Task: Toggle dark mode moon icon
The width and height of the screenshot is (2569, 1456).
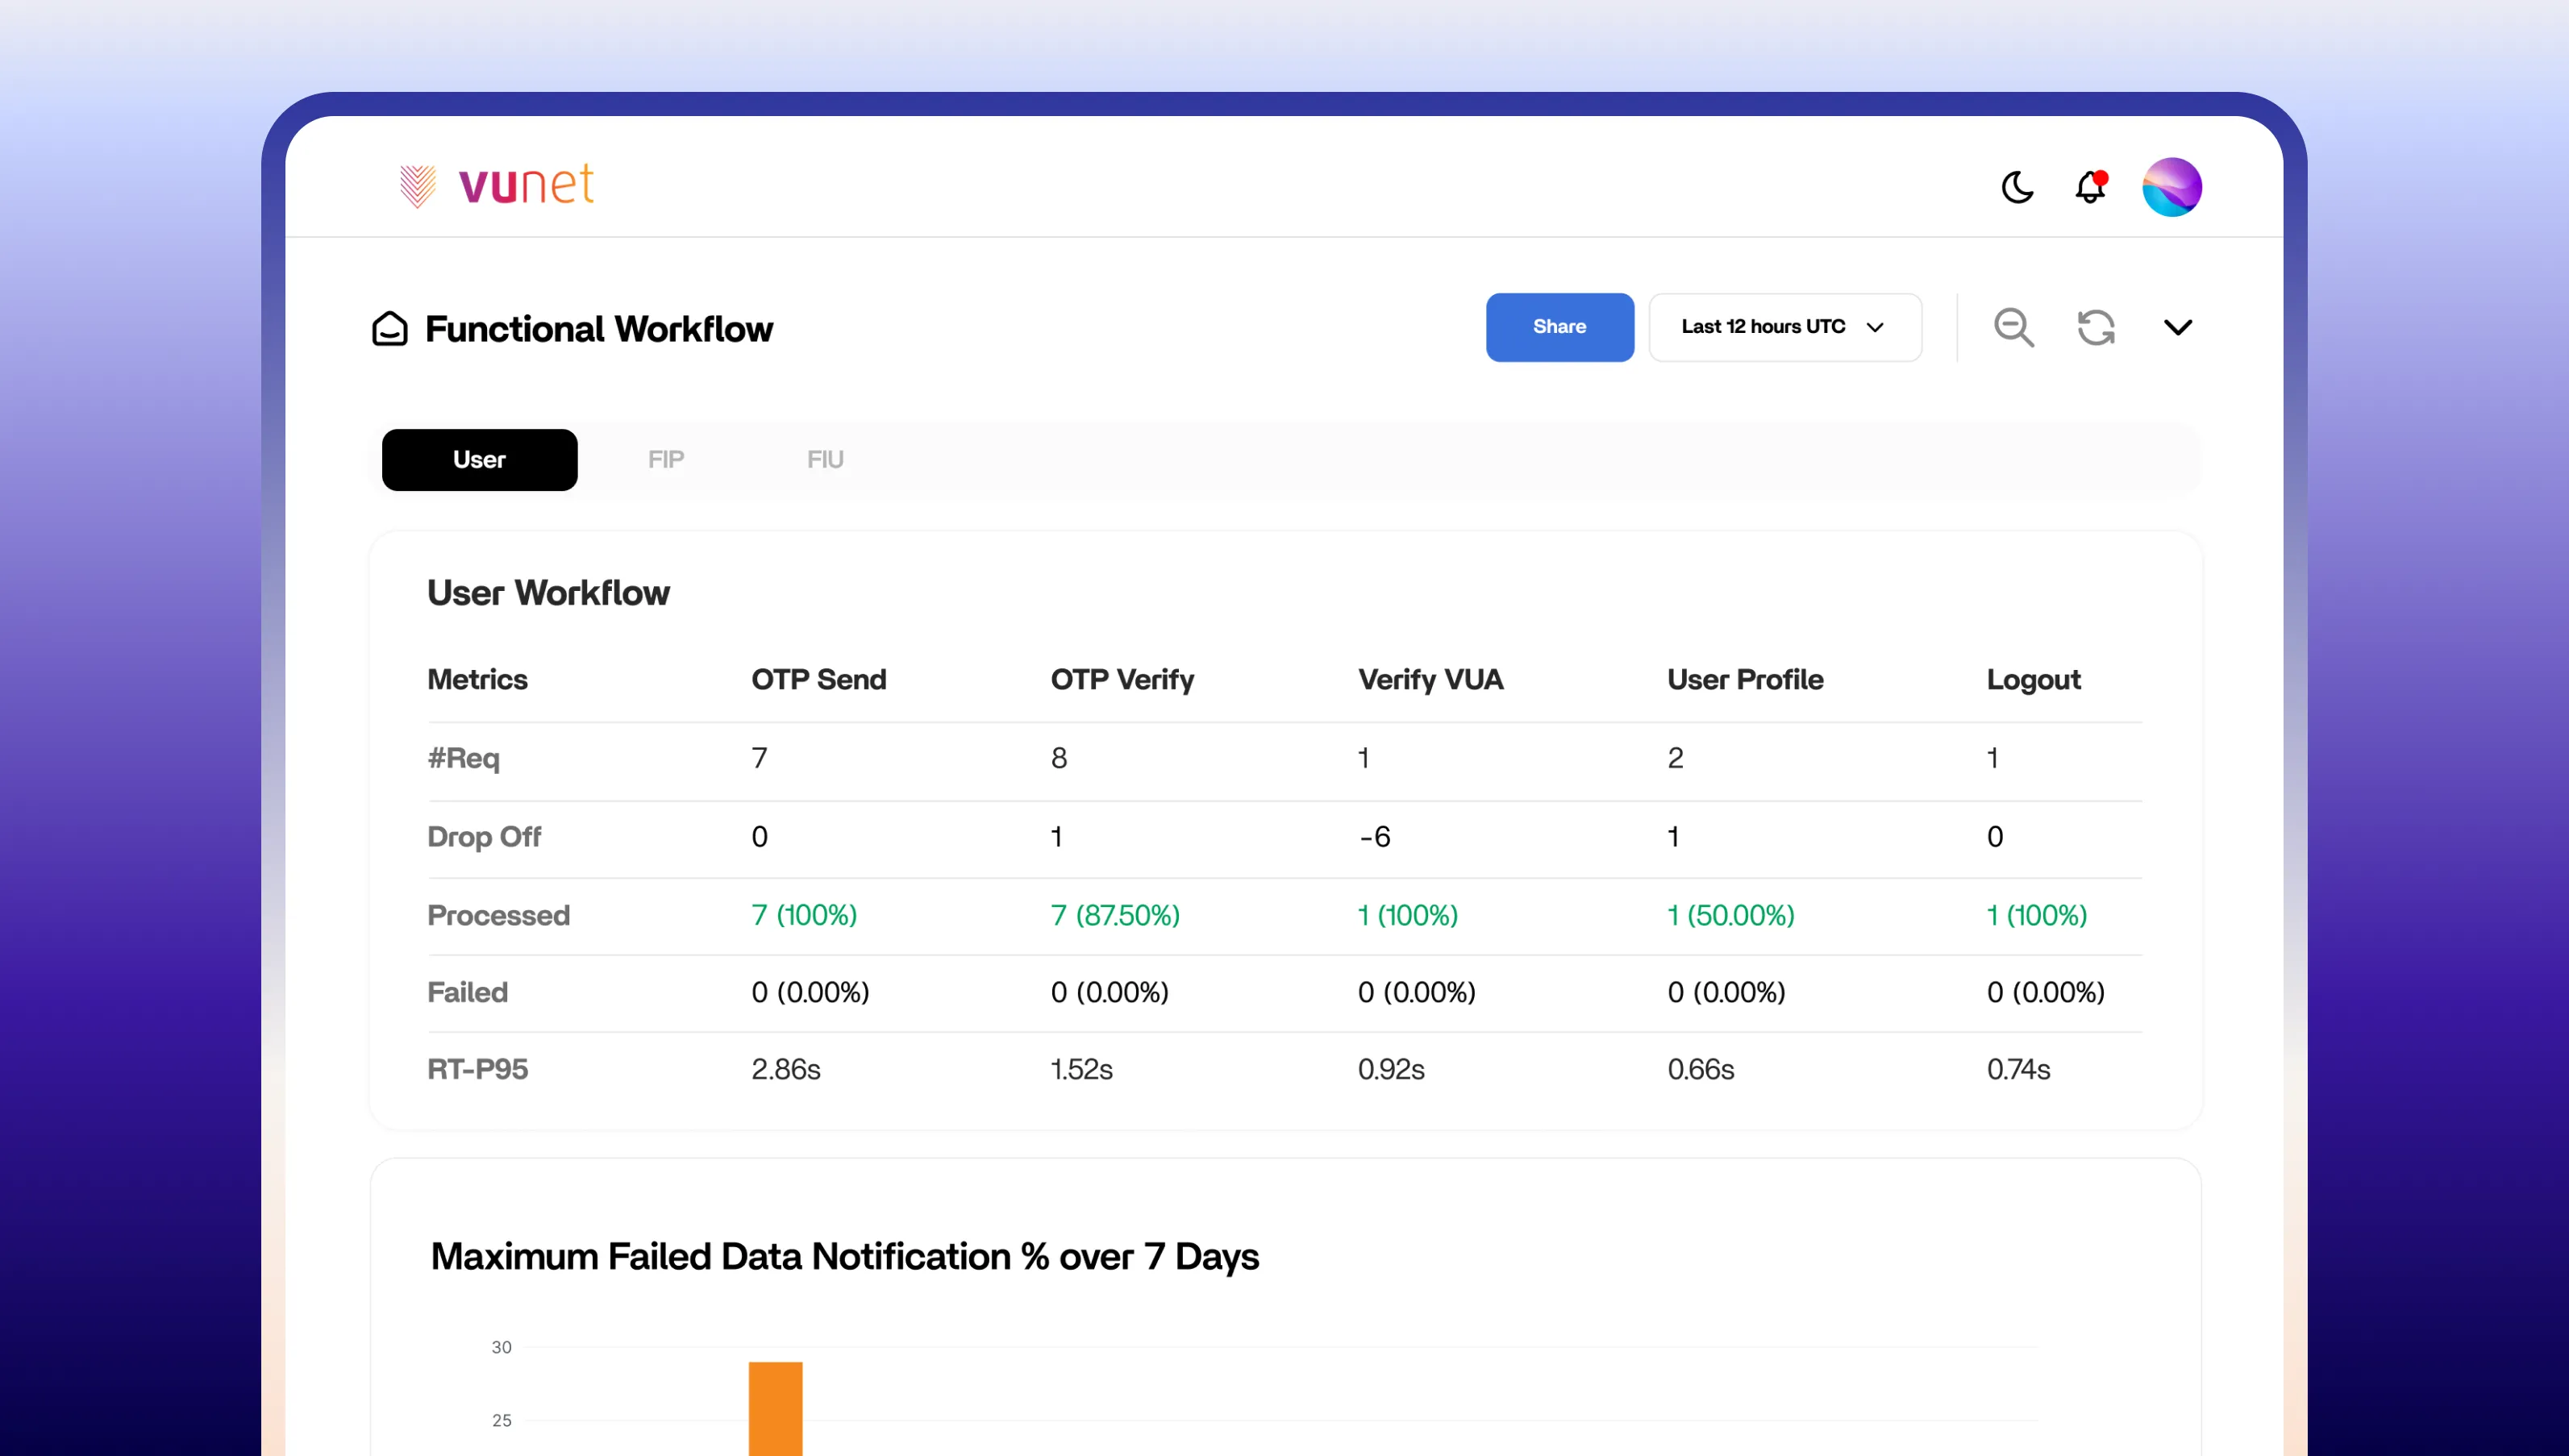Action: (x=2017, y=187)
